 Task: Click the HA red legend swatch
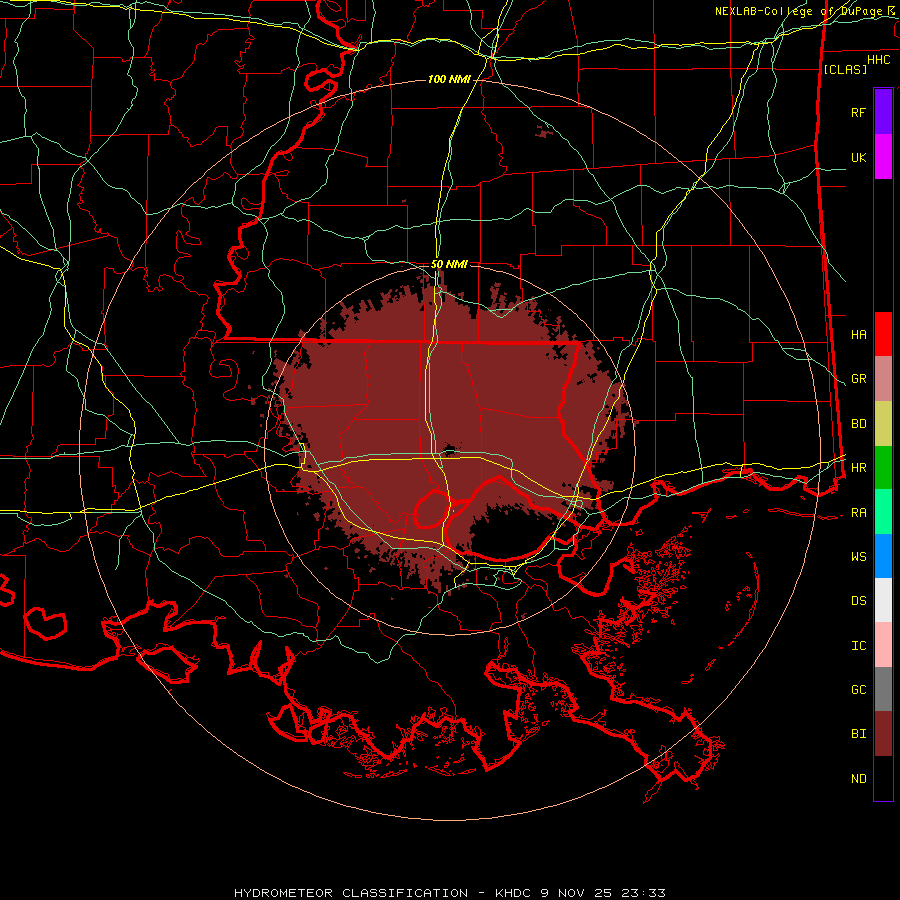(x=883, y=334)
